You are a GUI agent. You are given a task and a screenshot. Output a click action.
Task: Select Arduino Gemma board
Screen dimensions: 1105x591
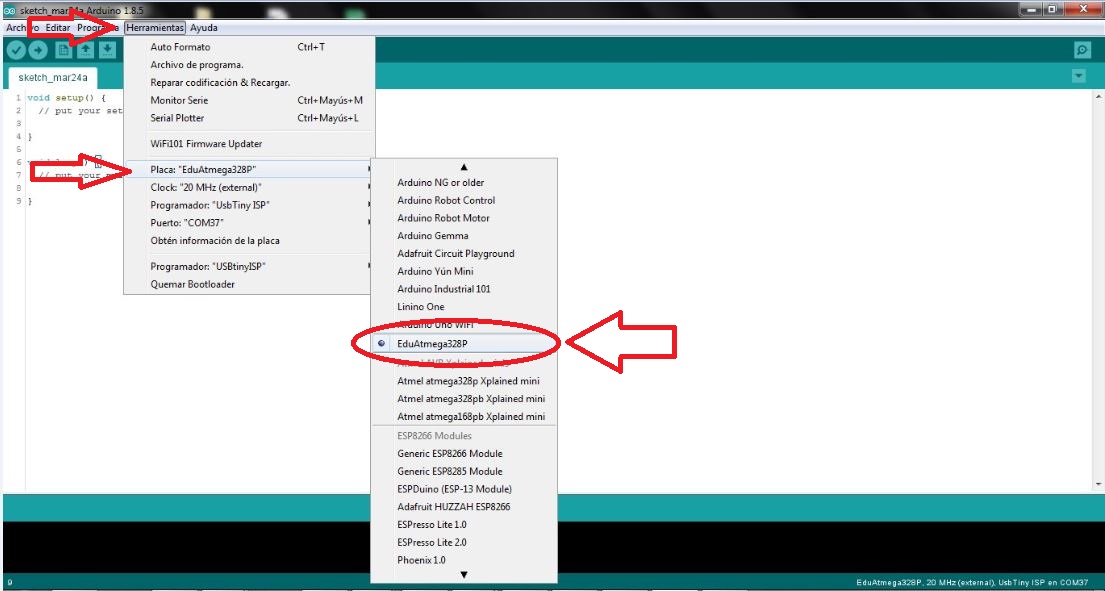click(464, 236)
